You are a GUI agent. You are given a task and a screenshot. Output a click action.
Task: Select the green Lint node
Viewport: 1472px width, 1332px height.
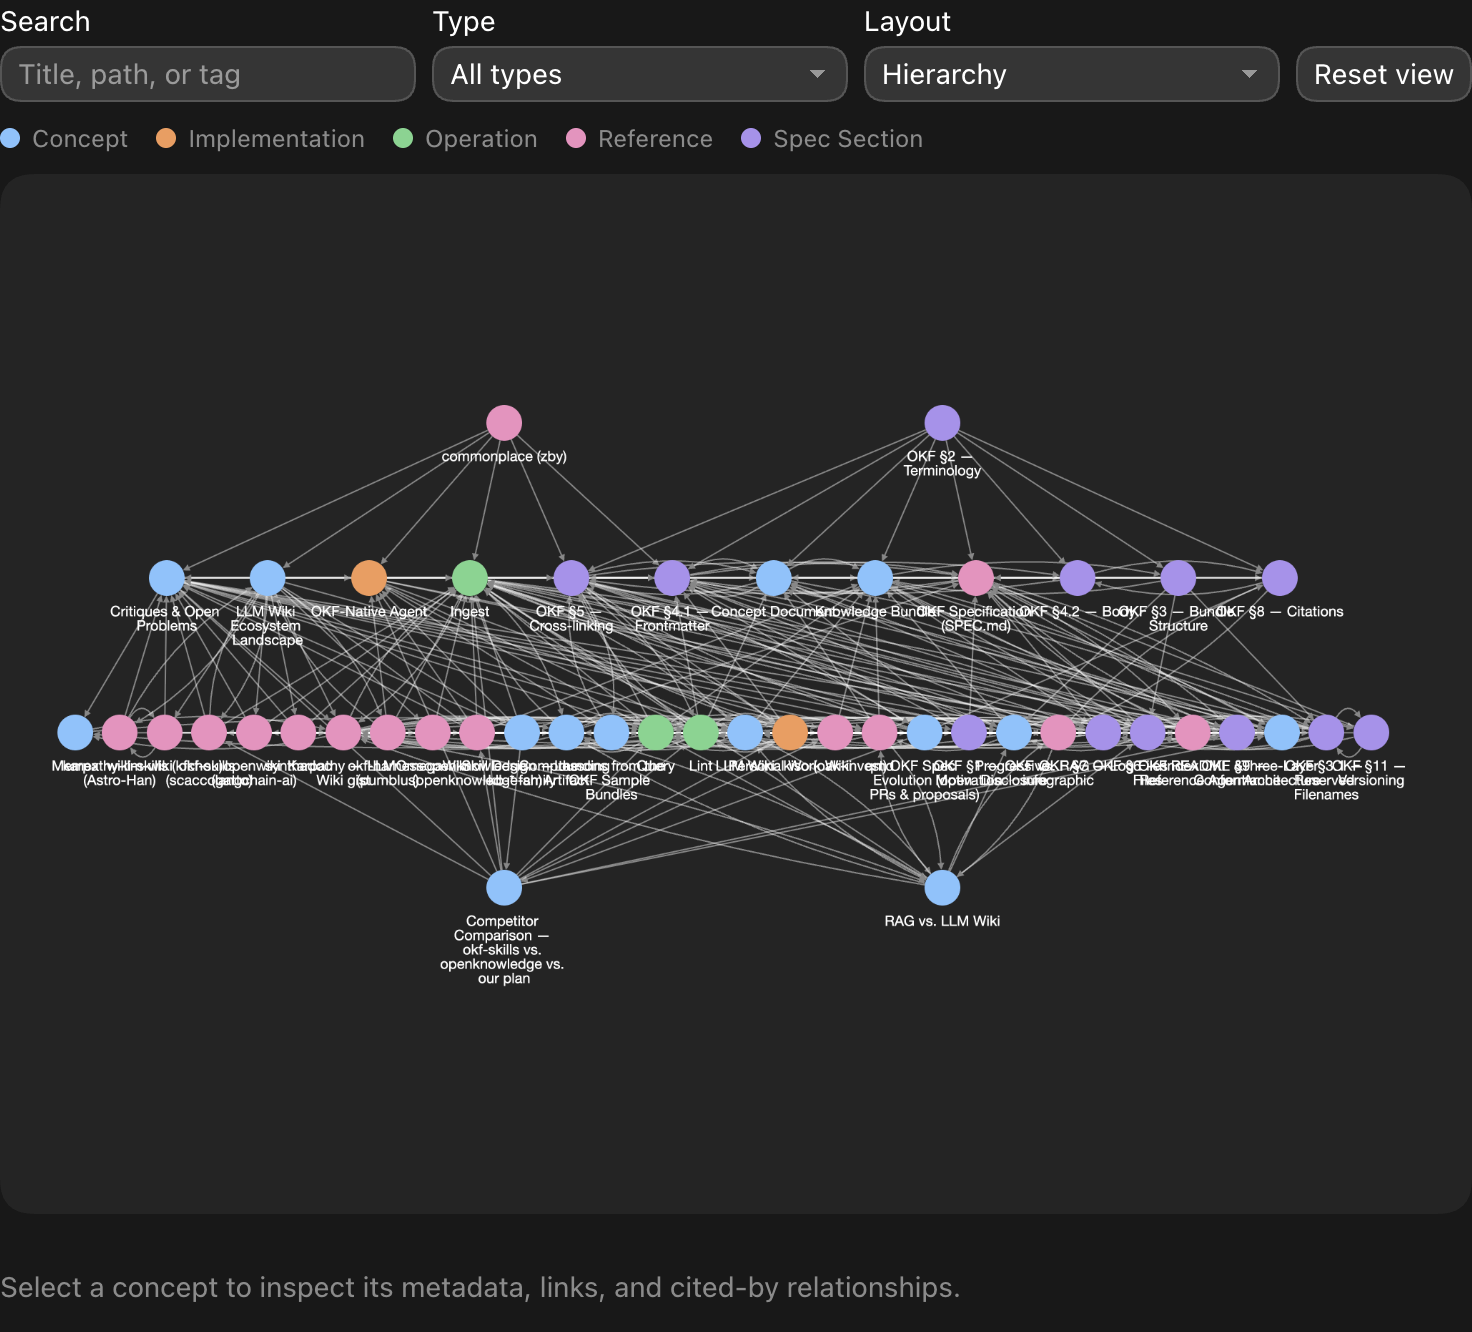(701, 733)
